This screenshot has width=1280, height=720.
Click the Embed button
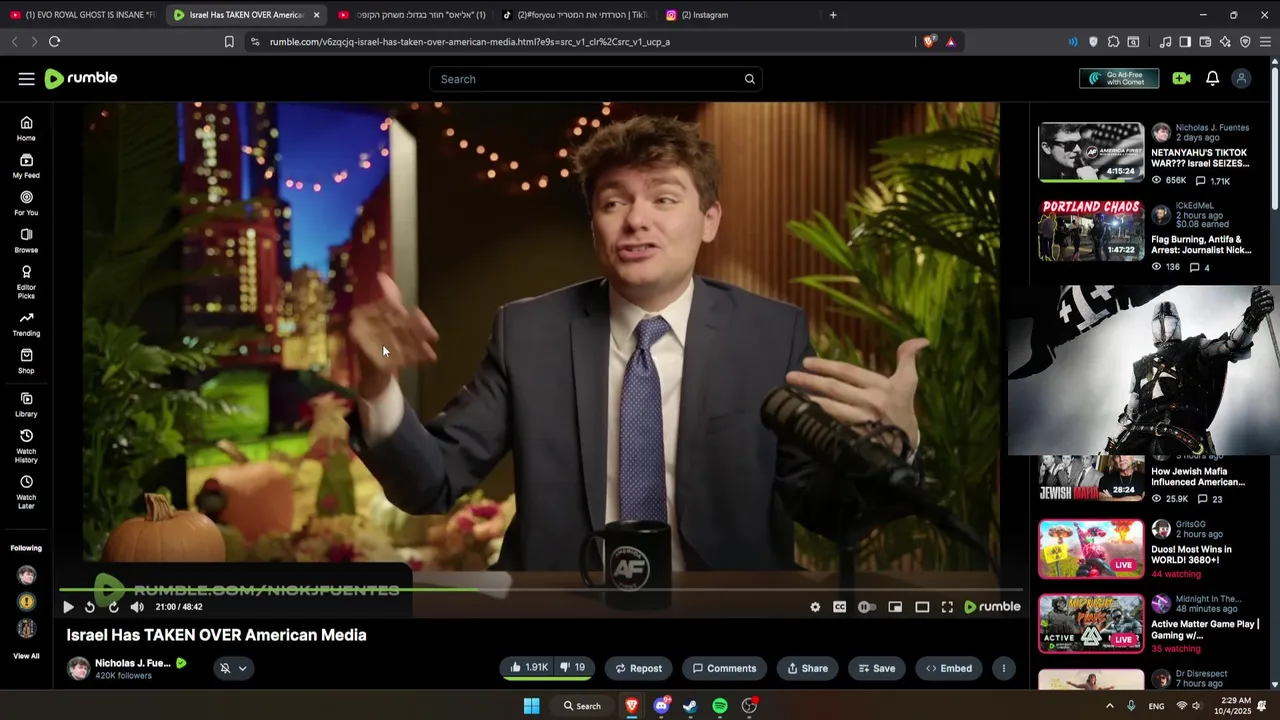click(x=948, y=668)
